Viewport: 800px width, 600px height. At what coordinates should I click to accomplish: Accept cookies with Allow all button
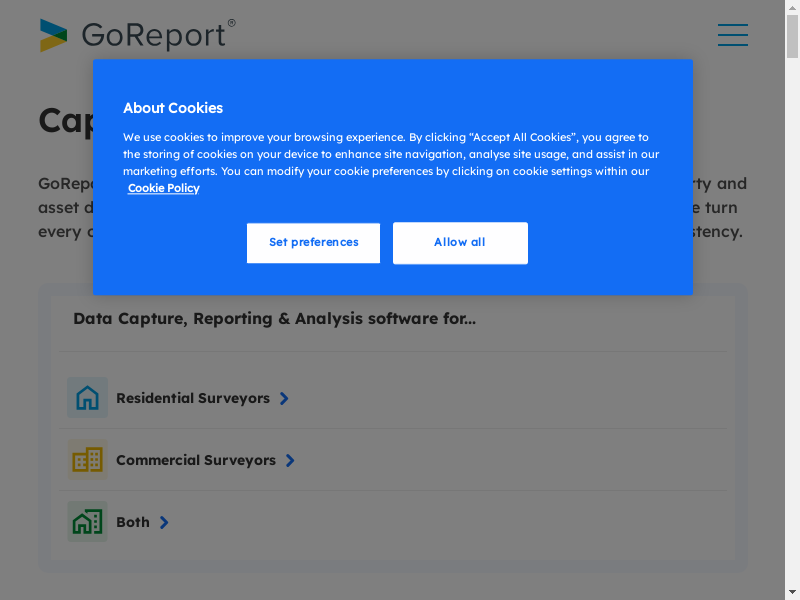pos(460,243)
